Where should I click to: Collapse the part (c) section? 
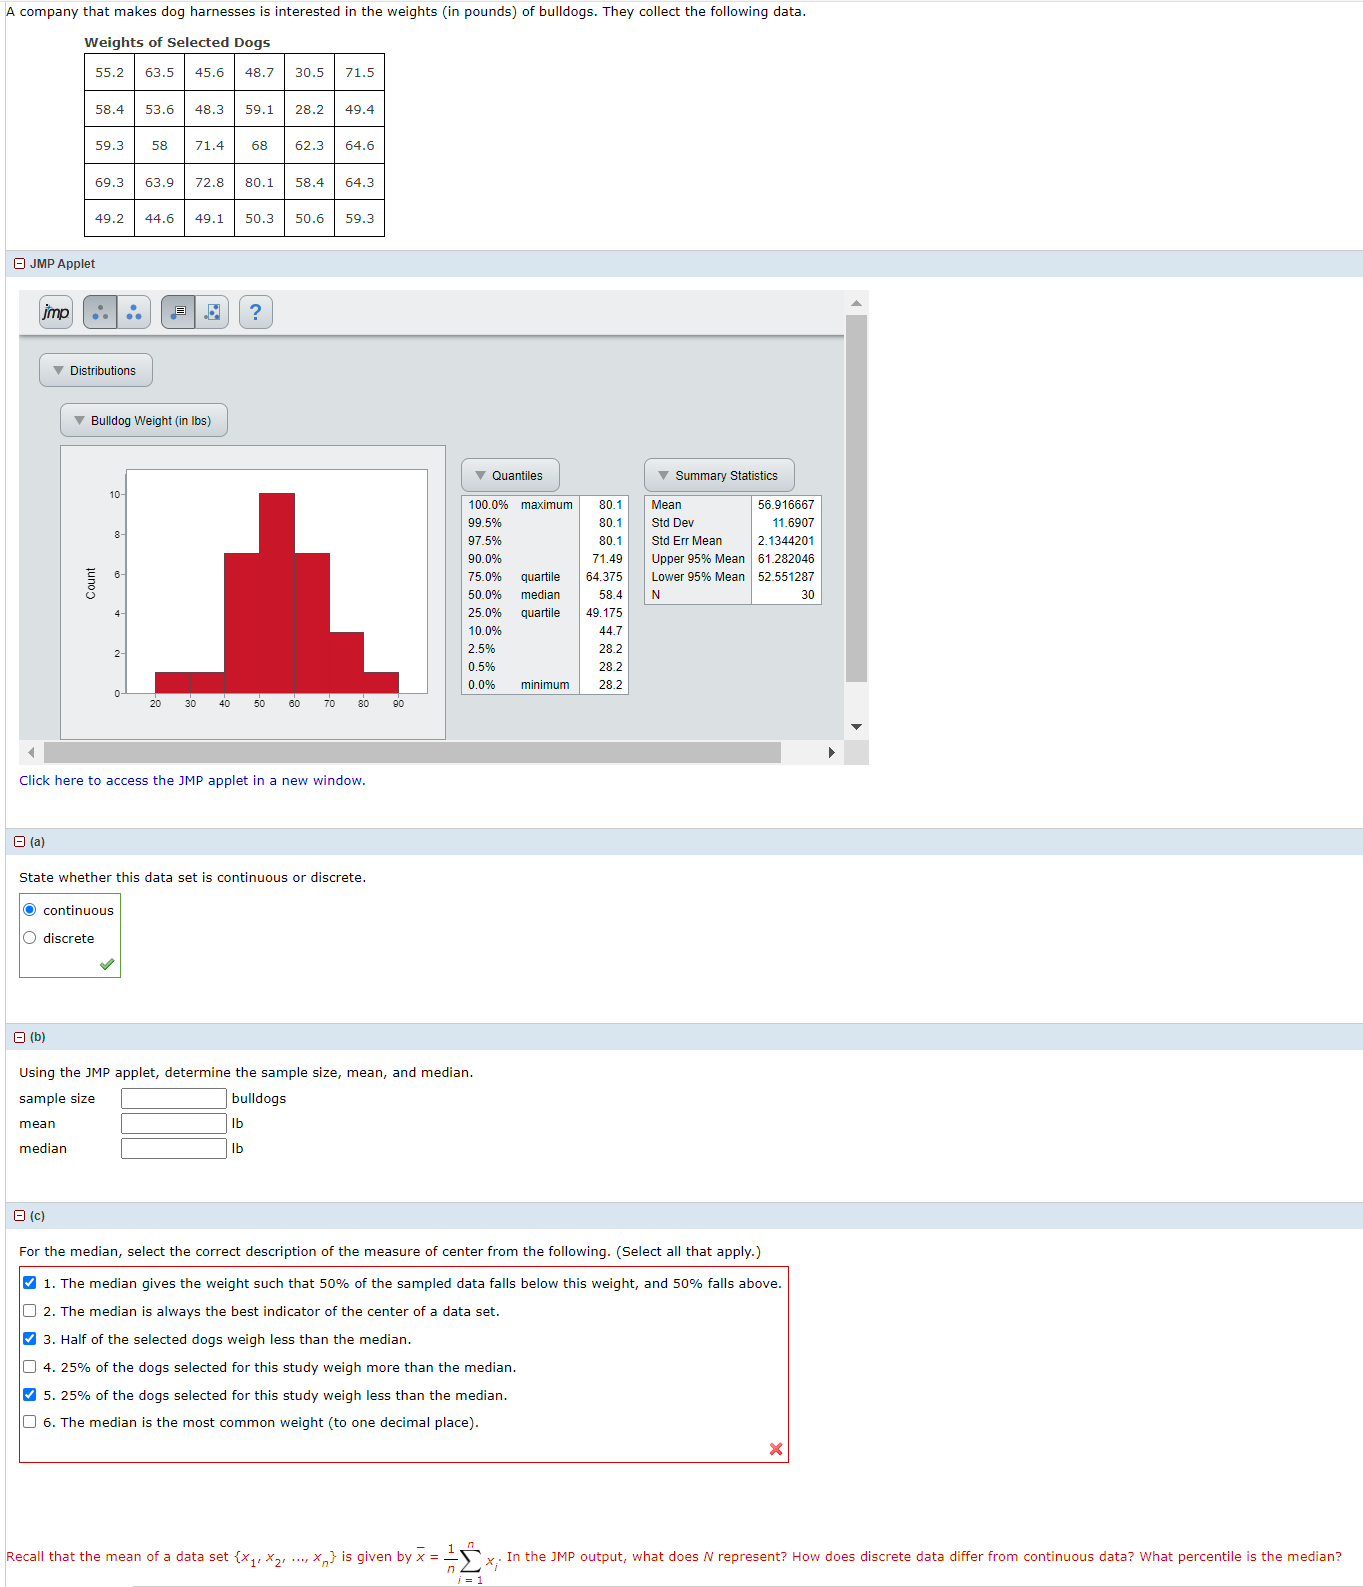(20, 1216)
